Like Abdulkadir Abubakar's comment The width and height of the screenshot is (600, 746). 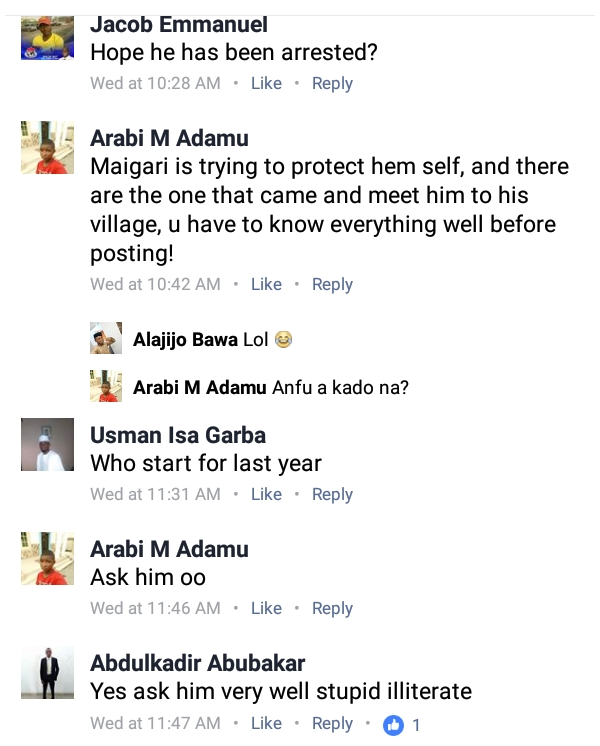[266, 723]
